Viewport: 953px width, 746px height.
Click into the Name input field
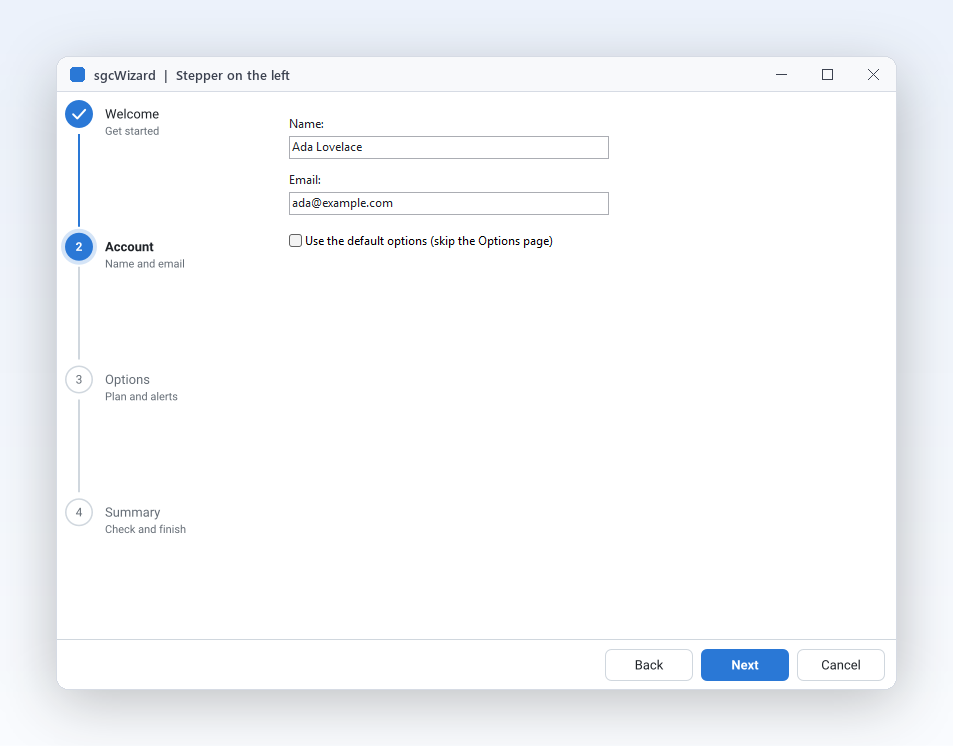(x=449, y=147)
